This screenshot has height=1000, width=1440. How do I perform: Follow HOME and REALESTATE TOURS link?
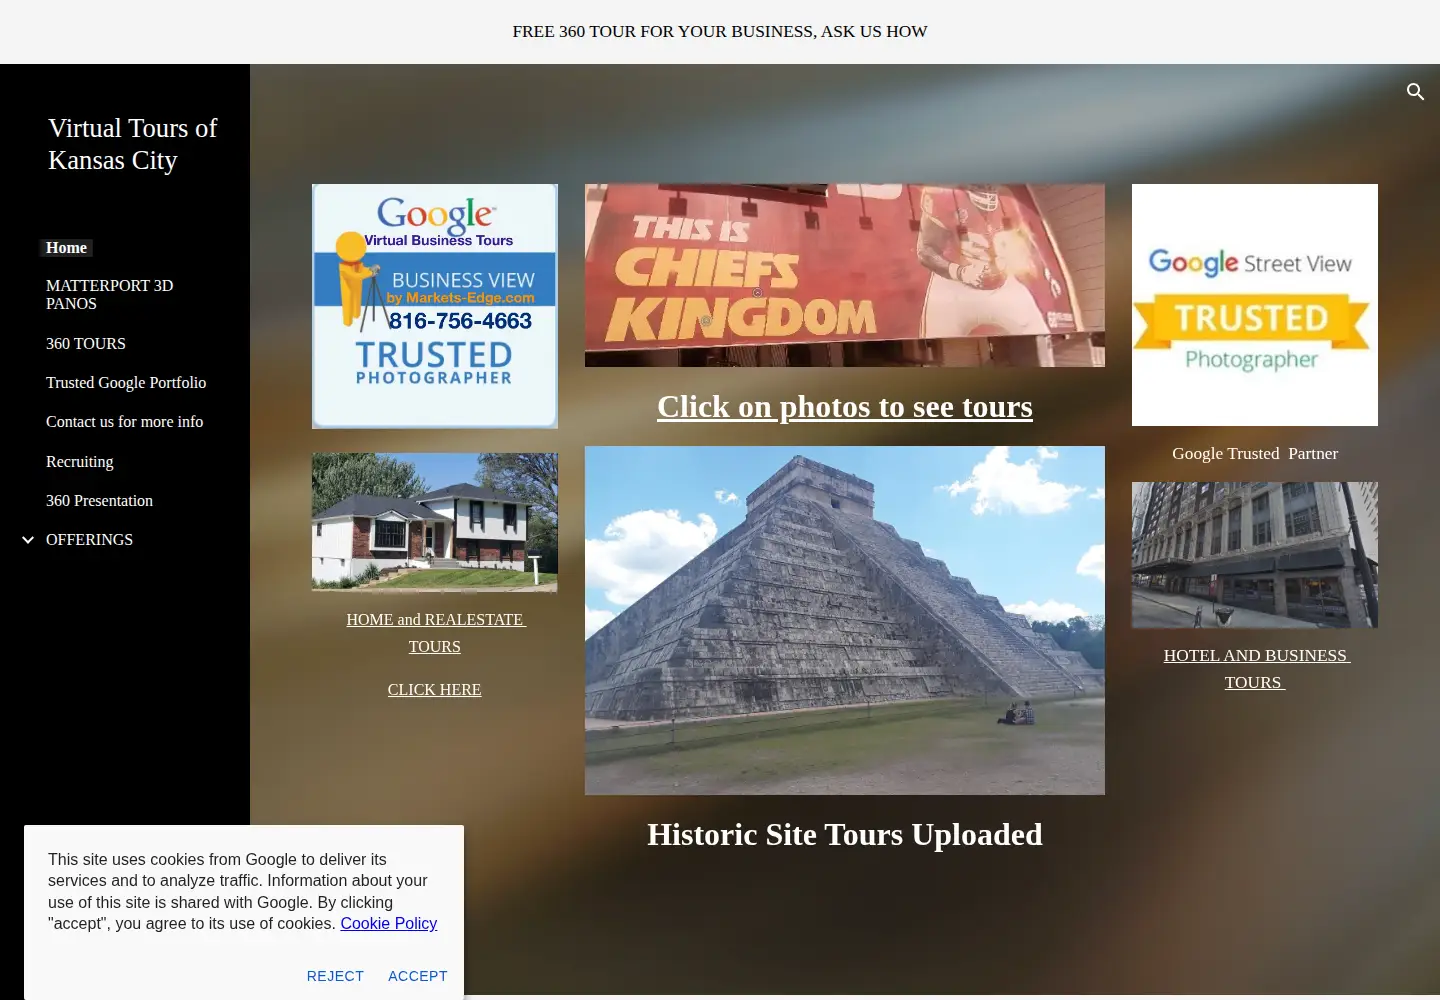coord(435,633)
